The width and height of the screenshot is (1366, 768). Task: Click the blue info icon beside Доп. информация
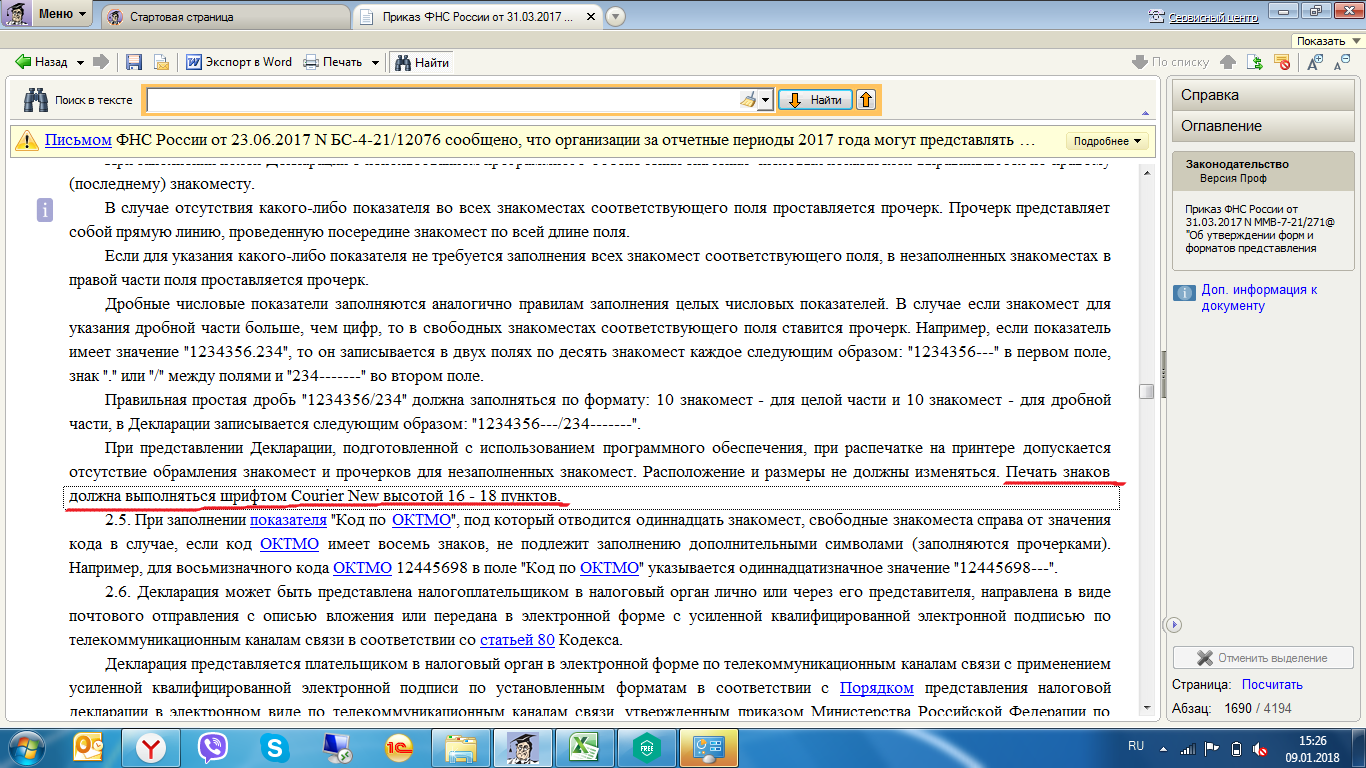[x=1185, y=293]
